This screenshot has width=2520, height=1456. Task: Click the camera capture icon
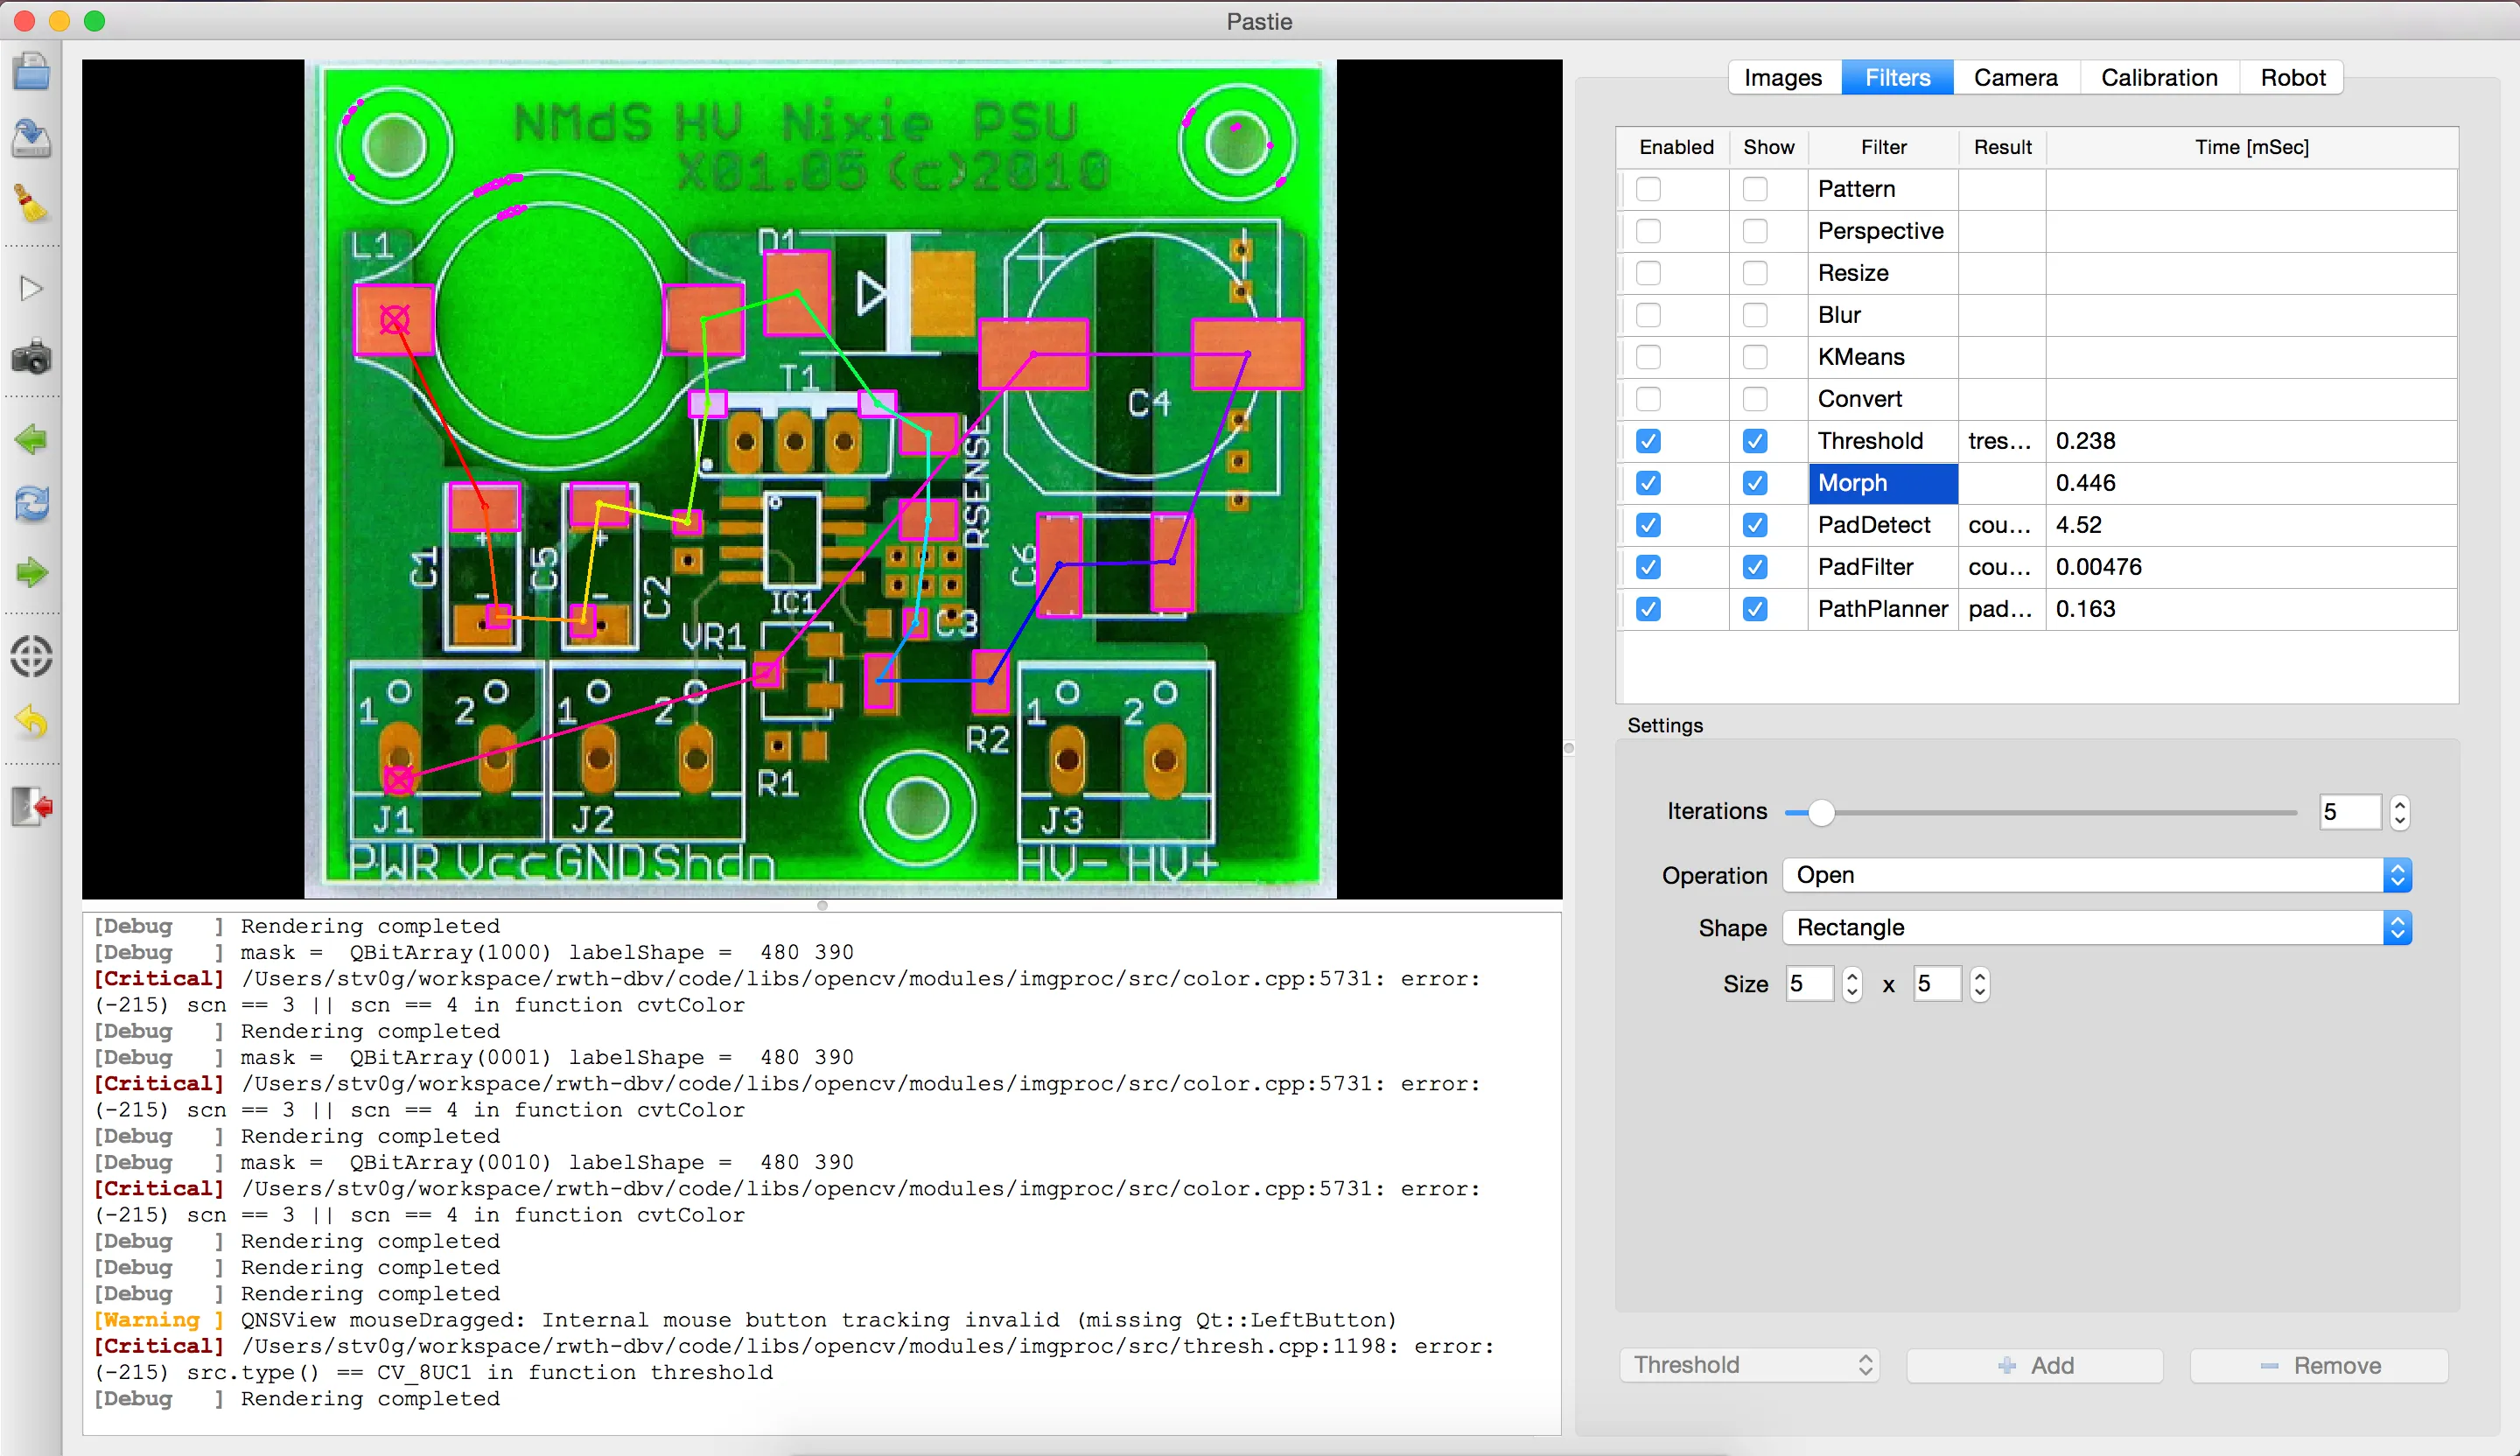(31, 357)
